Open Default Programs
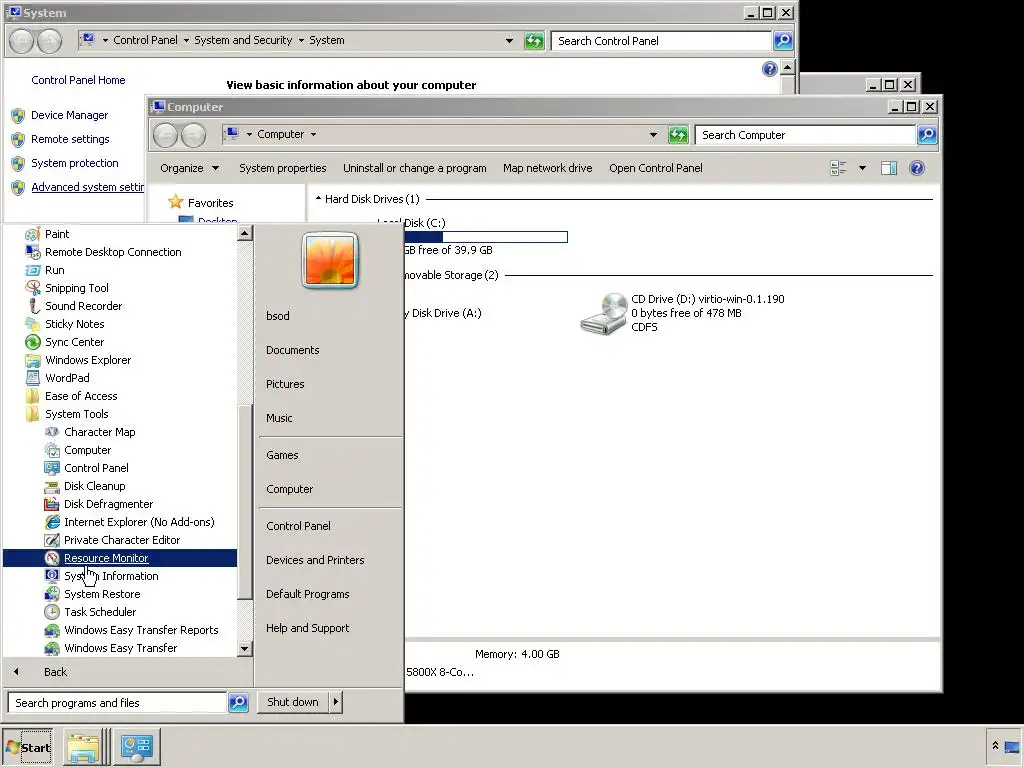 [x=308, y=594]
